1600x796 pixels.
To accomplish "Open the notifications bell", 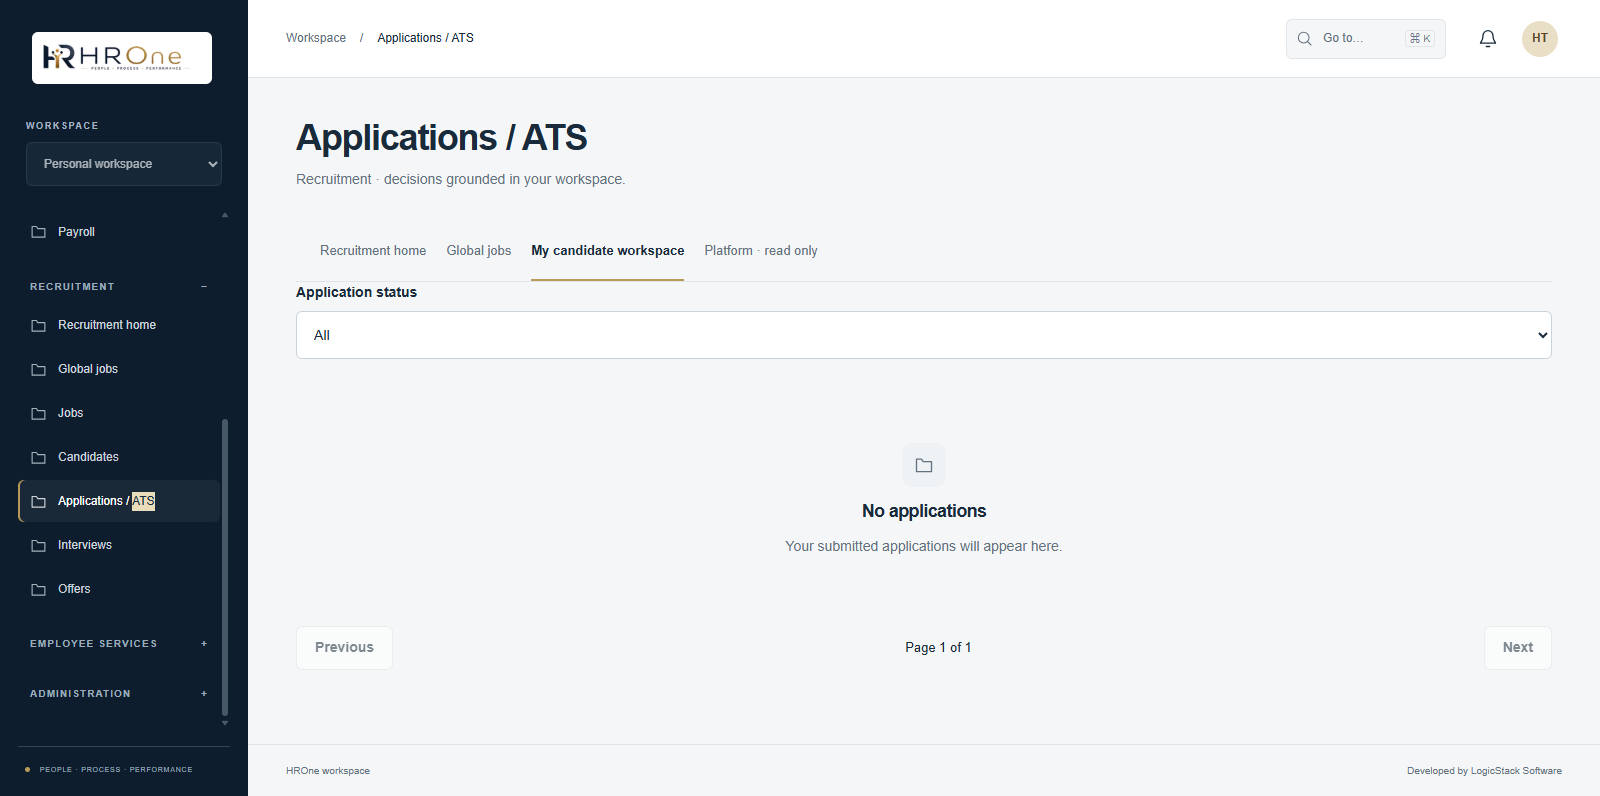I will (1488, 38).
